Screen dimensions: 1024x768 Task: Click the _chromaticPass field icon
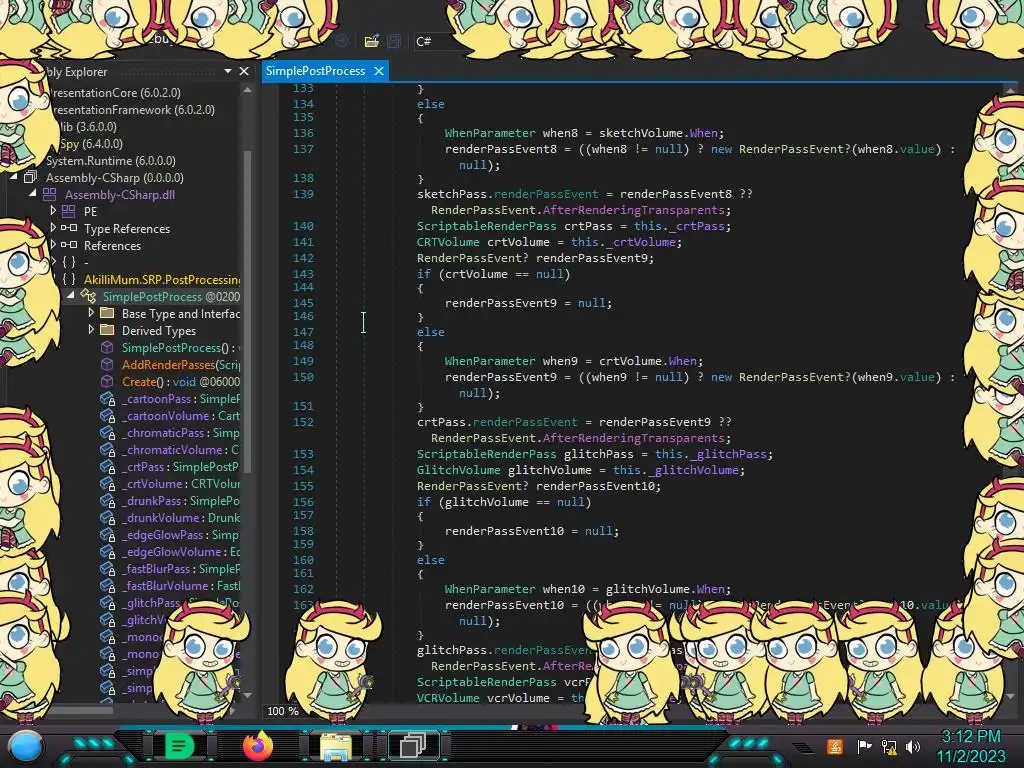tap(107, 432)
